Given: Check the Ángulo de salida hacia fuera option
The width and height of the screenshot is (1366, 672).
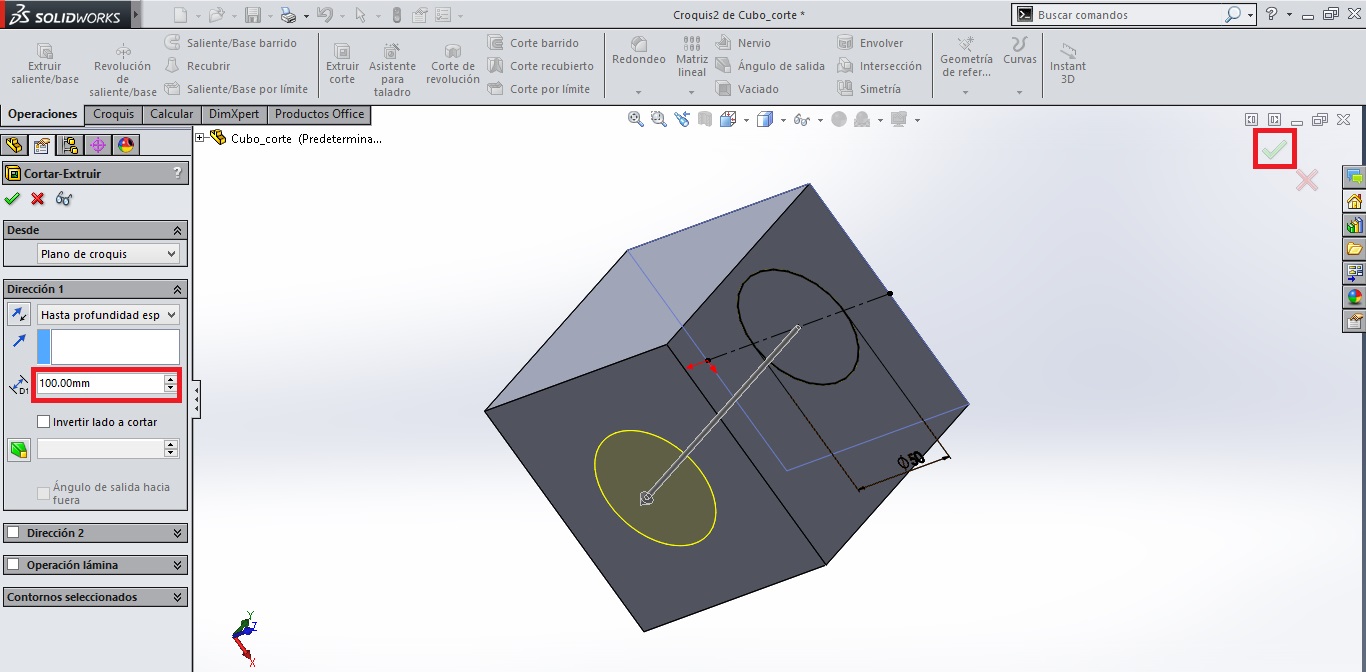Looking at the screenshot, I should click(42, 493).
